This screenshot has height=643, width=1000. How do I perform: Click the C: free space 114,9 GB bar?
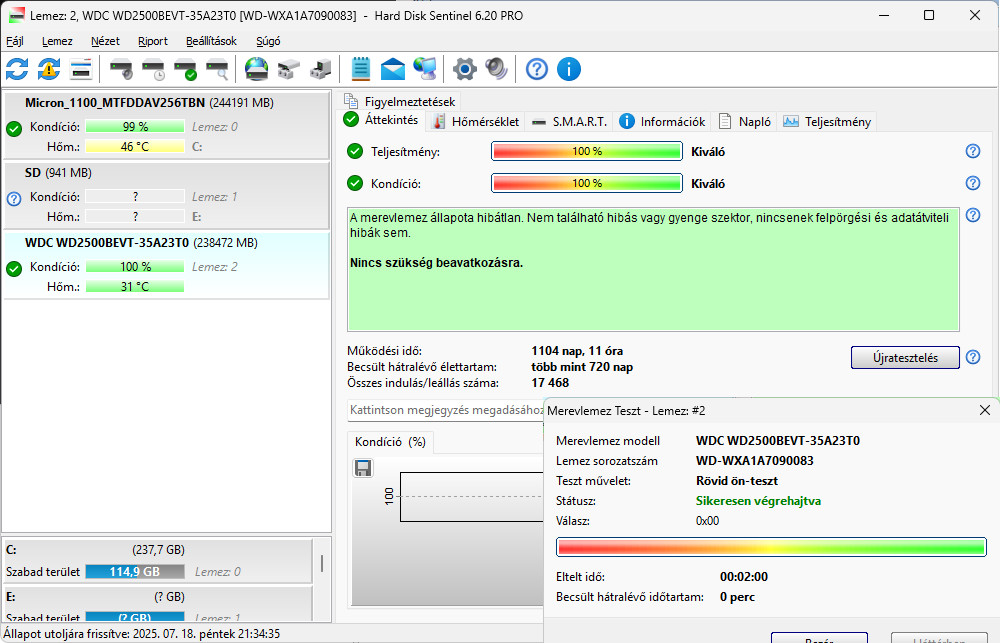tap(135, 572)
